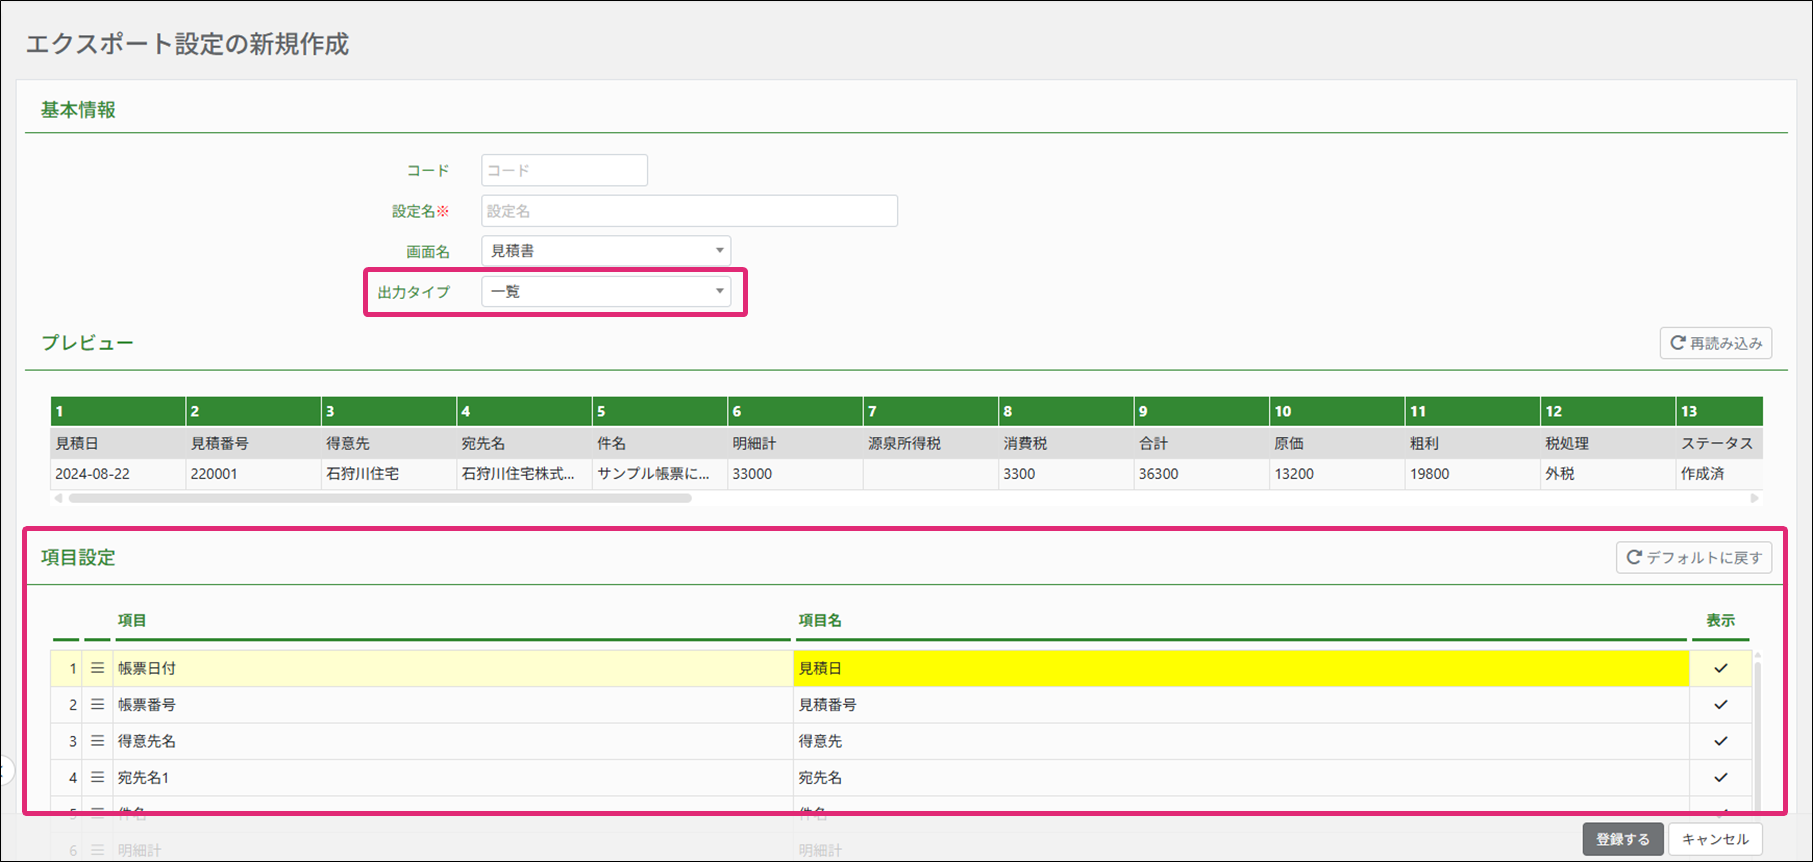The width and height of the screenshot is (1813, 862).
Task: Click reset icon on デフォルトに戻す button
Action: [x=1633, y=557]
